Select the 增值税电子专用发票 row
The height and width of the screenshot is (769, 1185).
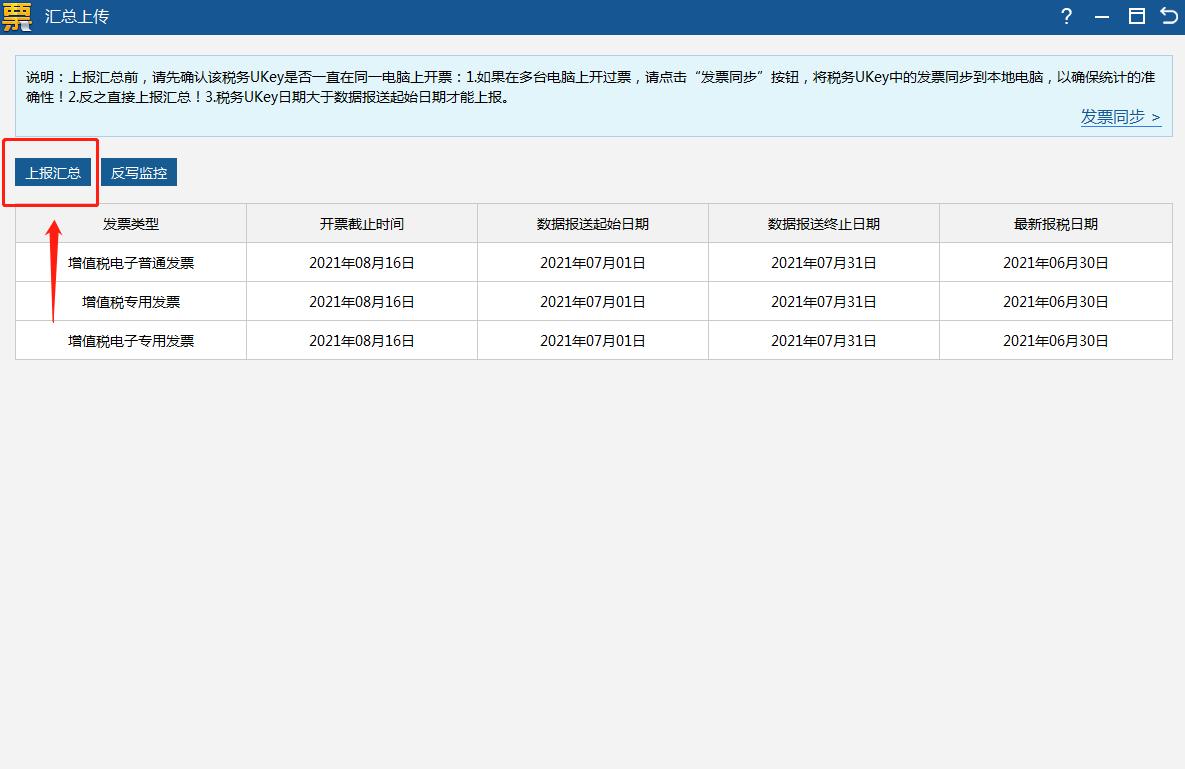pyautogui.click(x=131, y=341)
